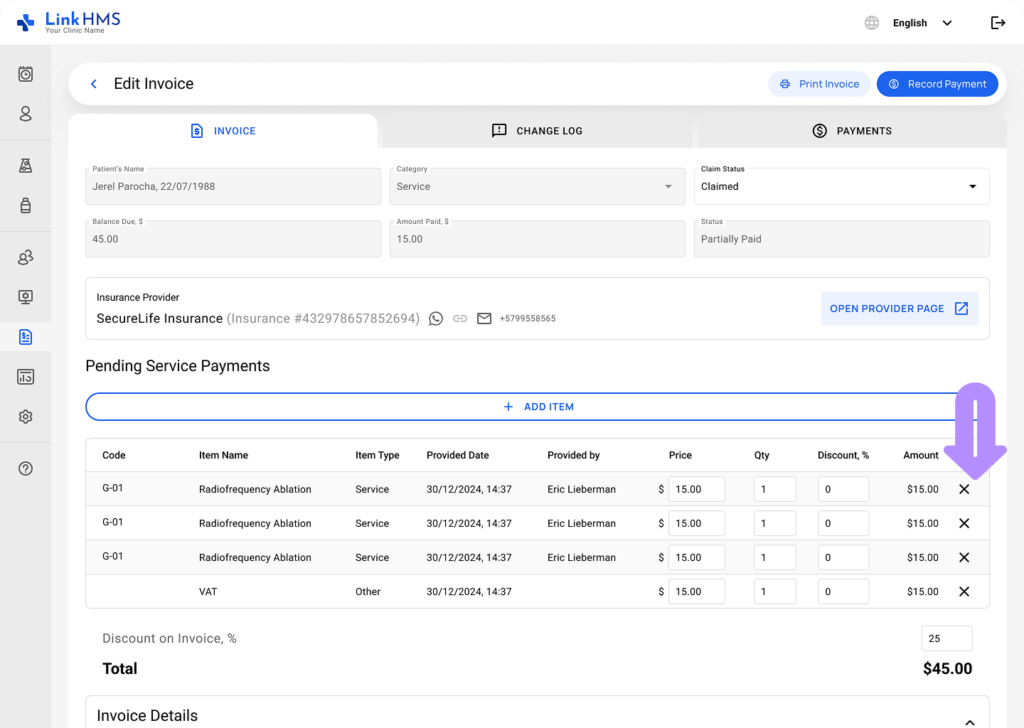Edit quantity in third Radiofrequency Ablation row
Screen dimensions: 1024x728
pos(775,557)
